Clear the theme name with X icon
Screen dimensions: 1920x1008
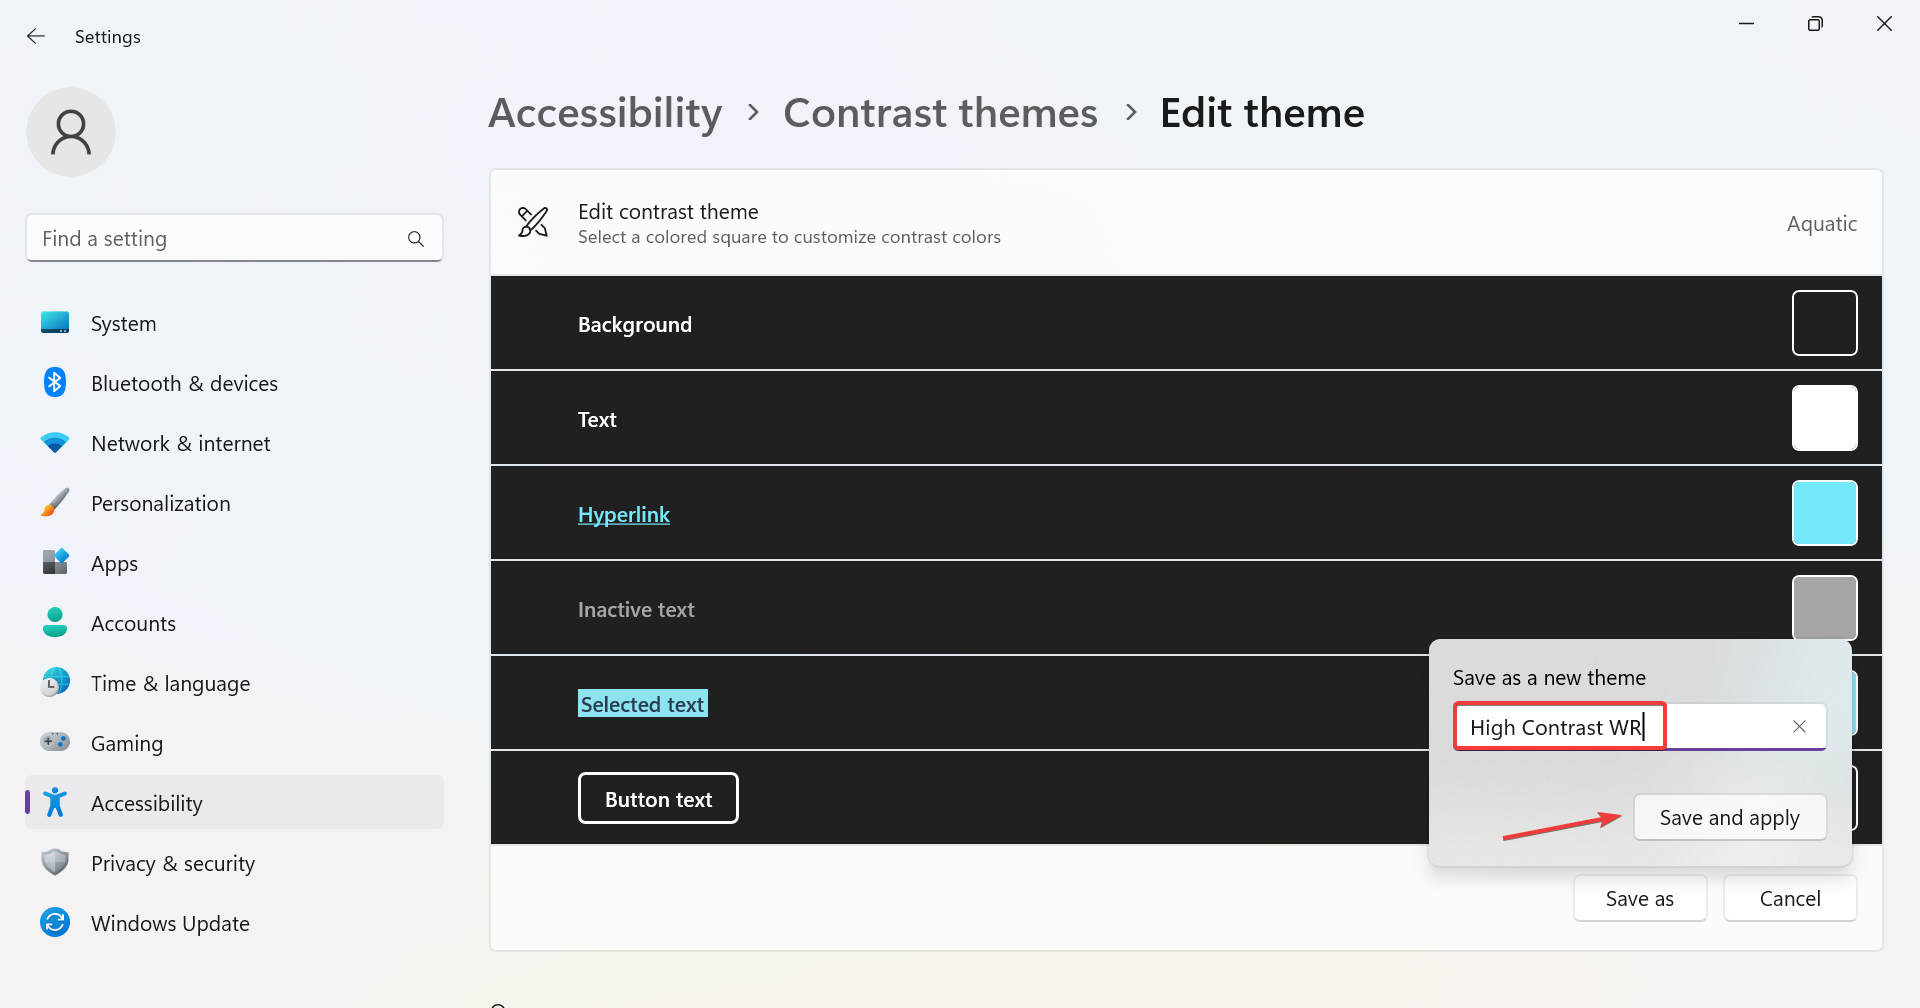tap(1799, 727)
